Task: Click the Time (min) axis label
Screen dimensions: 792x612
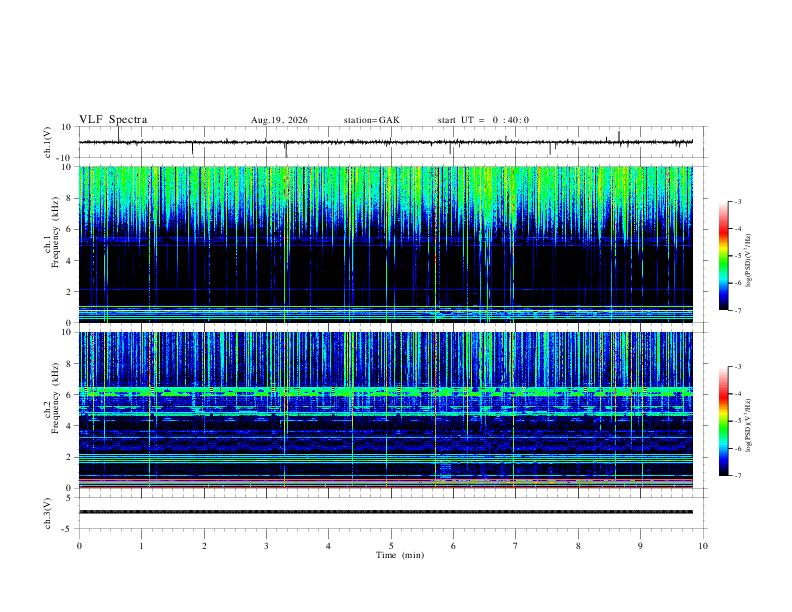Action: pyautogui.click(x=400, y=555)
